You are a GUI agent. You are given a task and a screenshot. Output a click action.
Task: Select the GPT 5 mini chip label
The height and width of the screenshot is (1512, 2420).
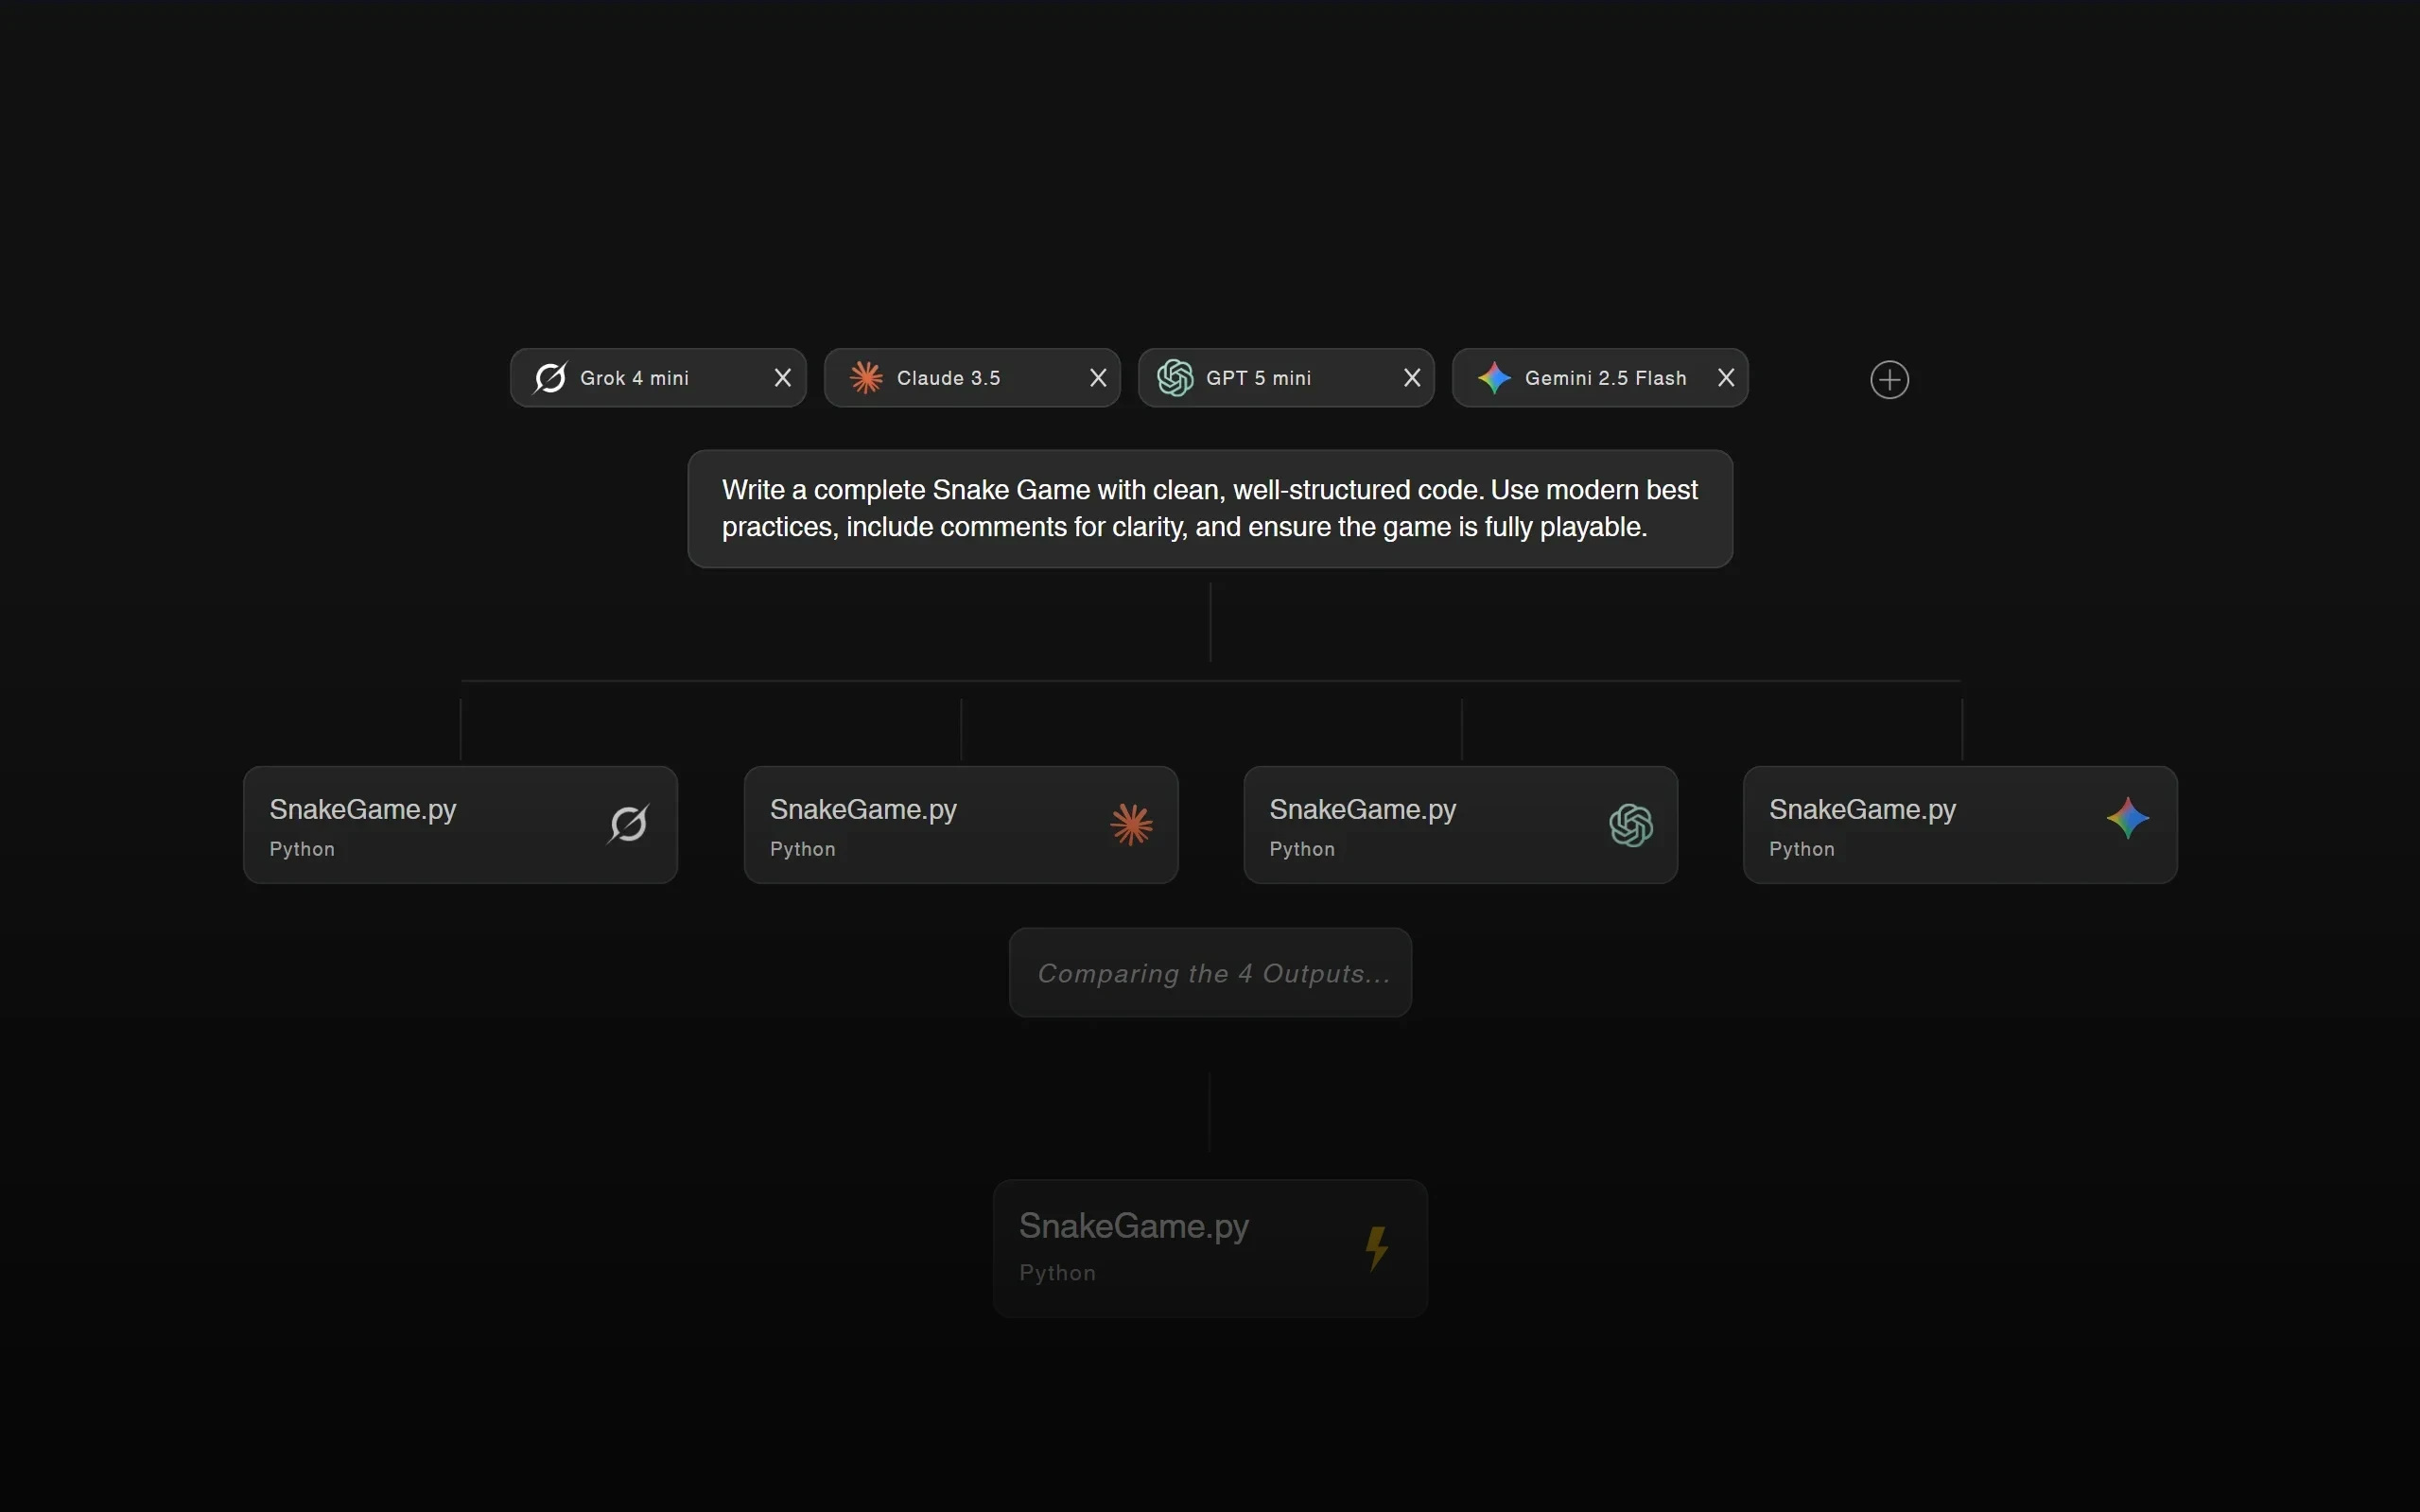coord(1258,378)
